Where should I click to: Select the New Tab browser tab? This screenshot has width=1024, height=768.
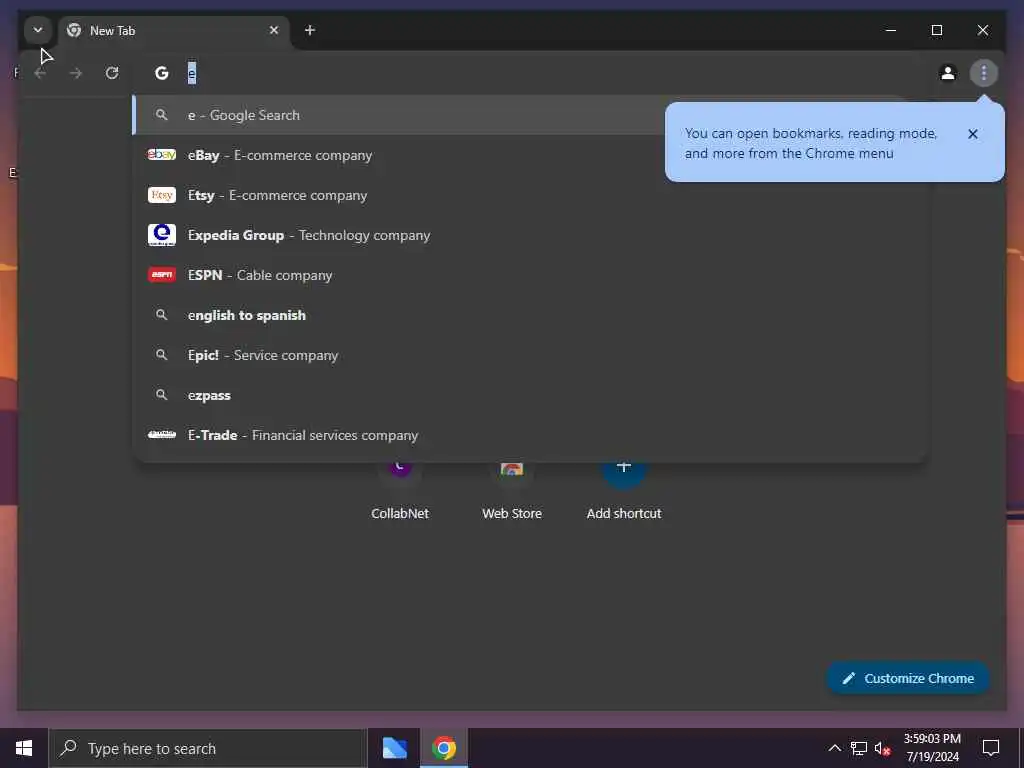coord(174,31)
